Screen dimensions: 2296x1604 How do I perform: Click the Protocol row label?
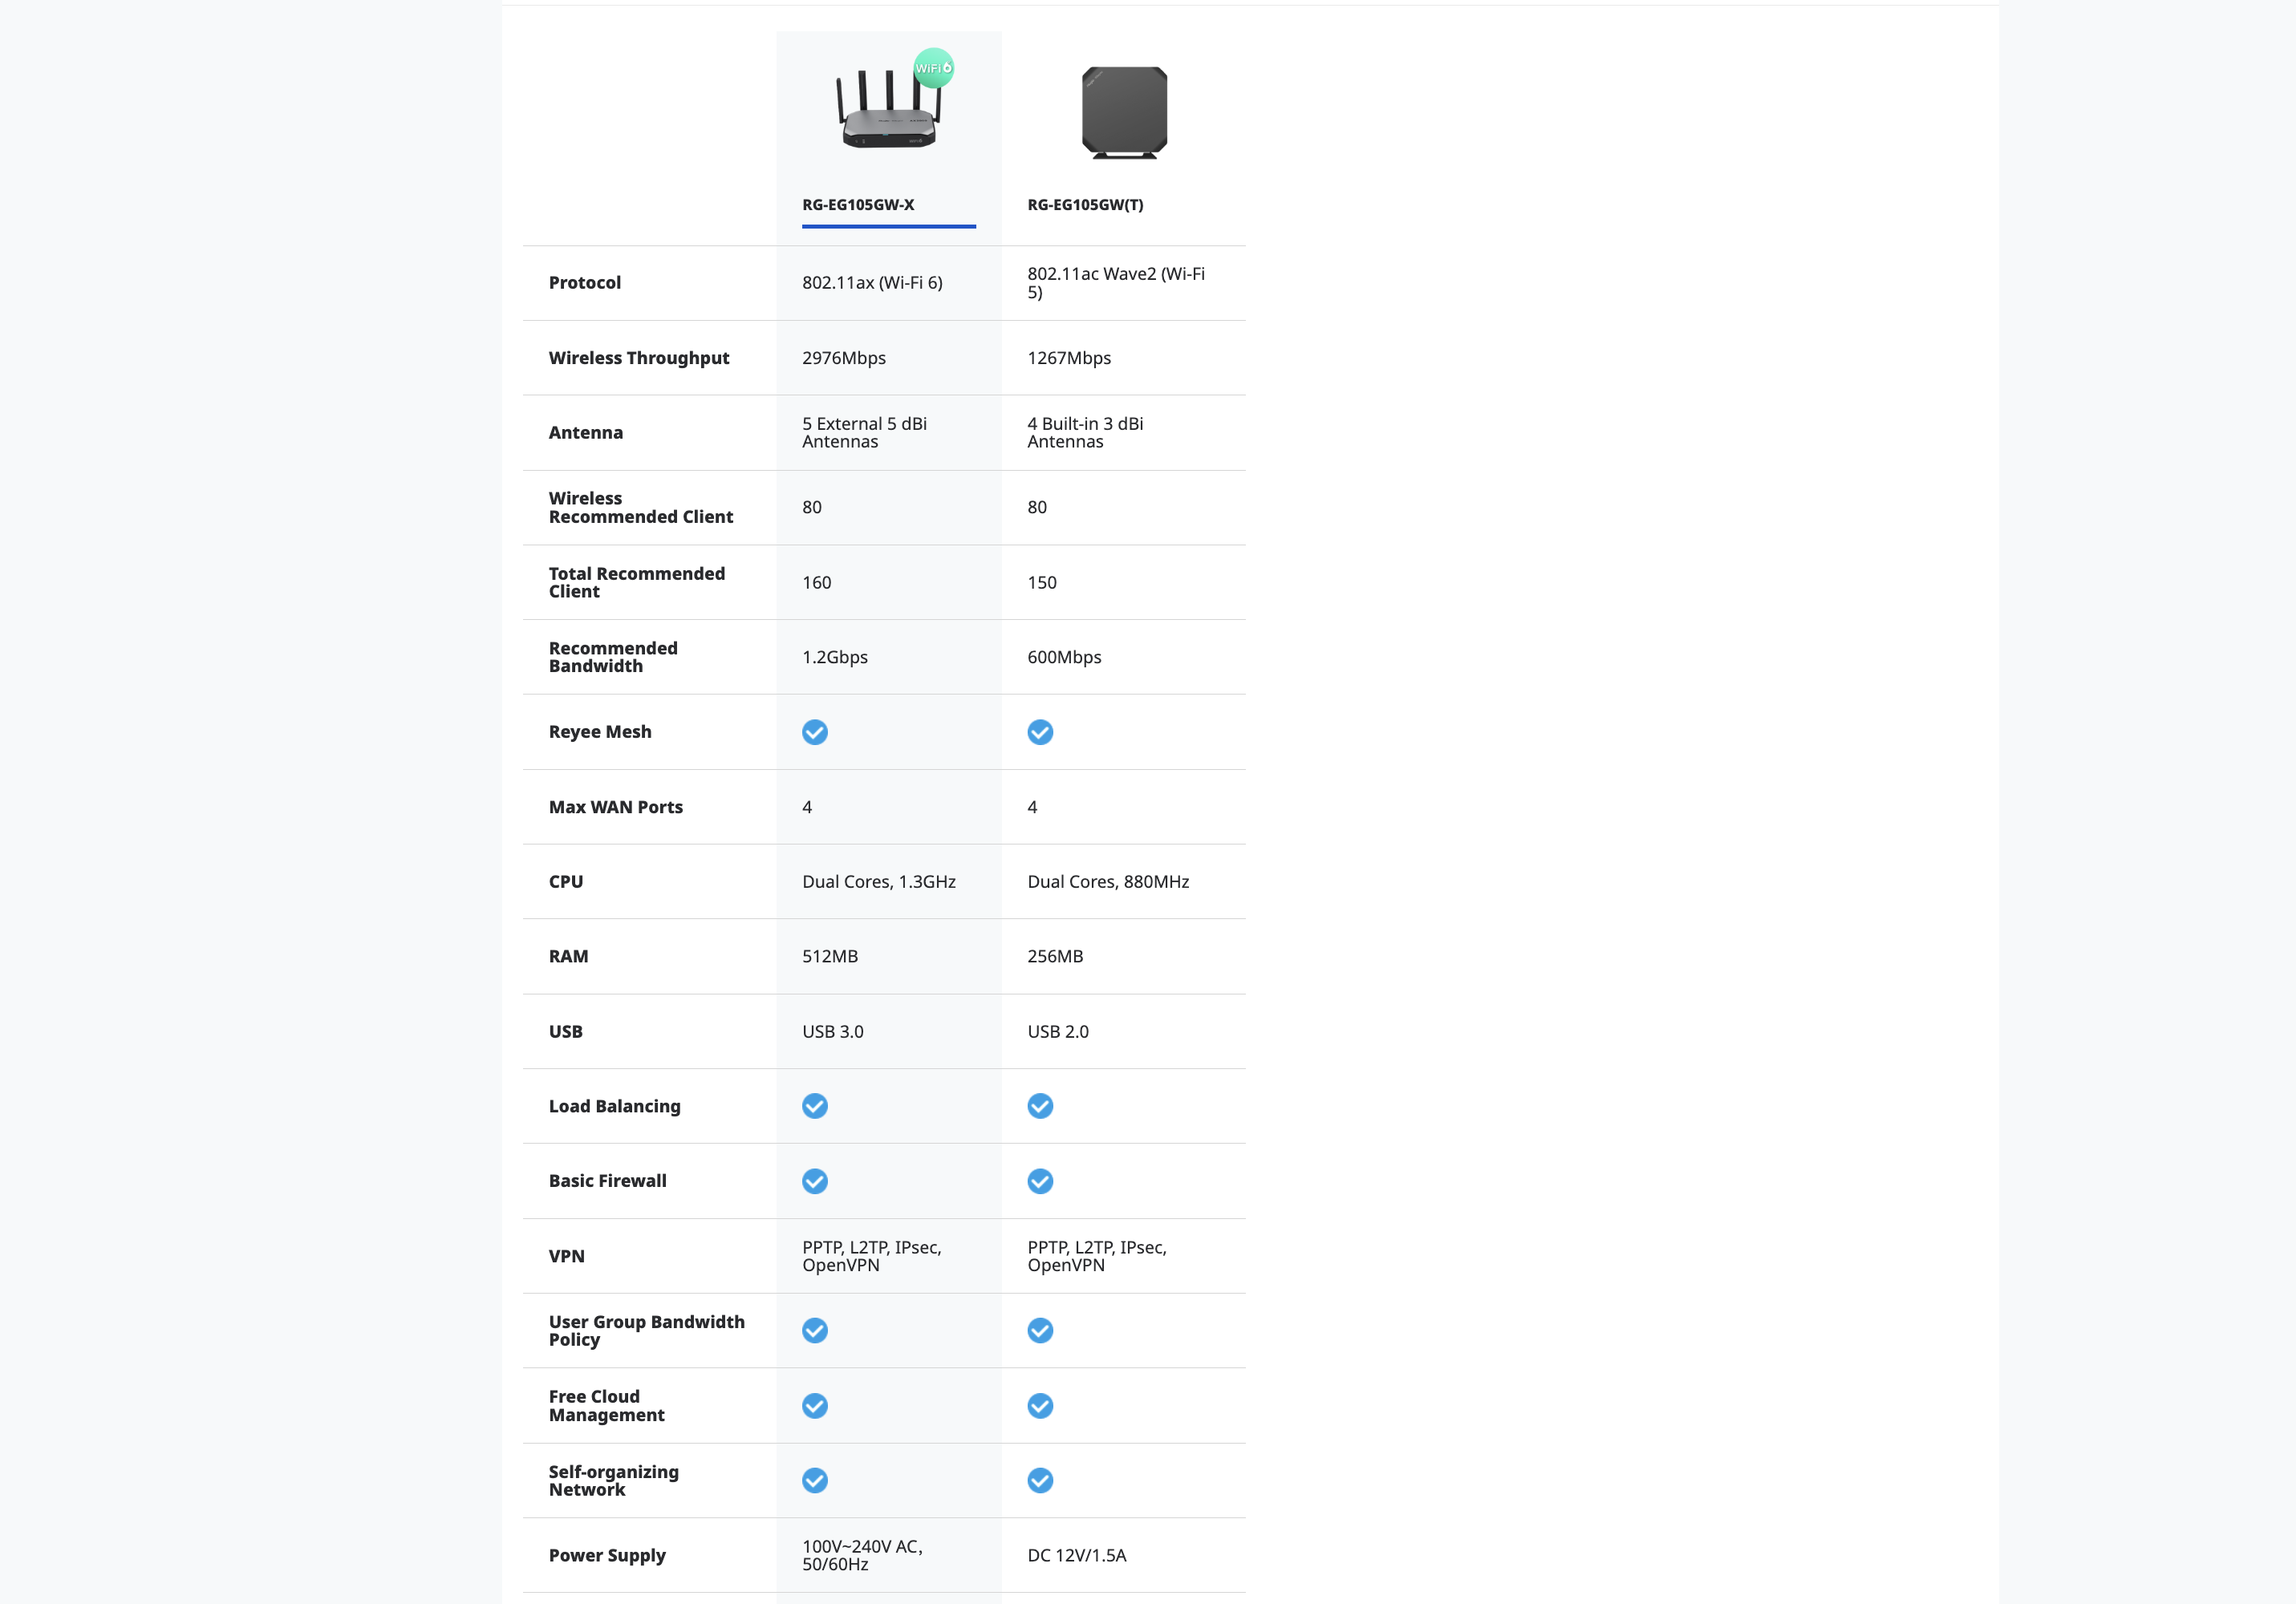[x=585, y=283]
